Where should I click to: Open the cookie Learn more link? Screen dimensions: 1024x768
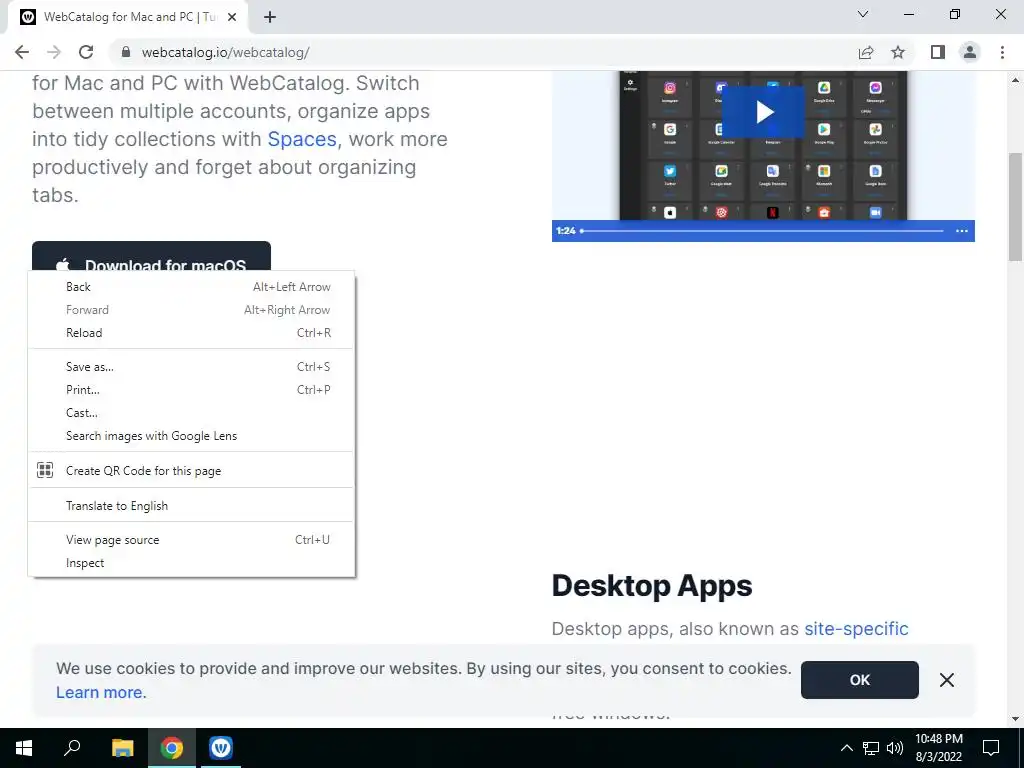[x=101, y=692]
